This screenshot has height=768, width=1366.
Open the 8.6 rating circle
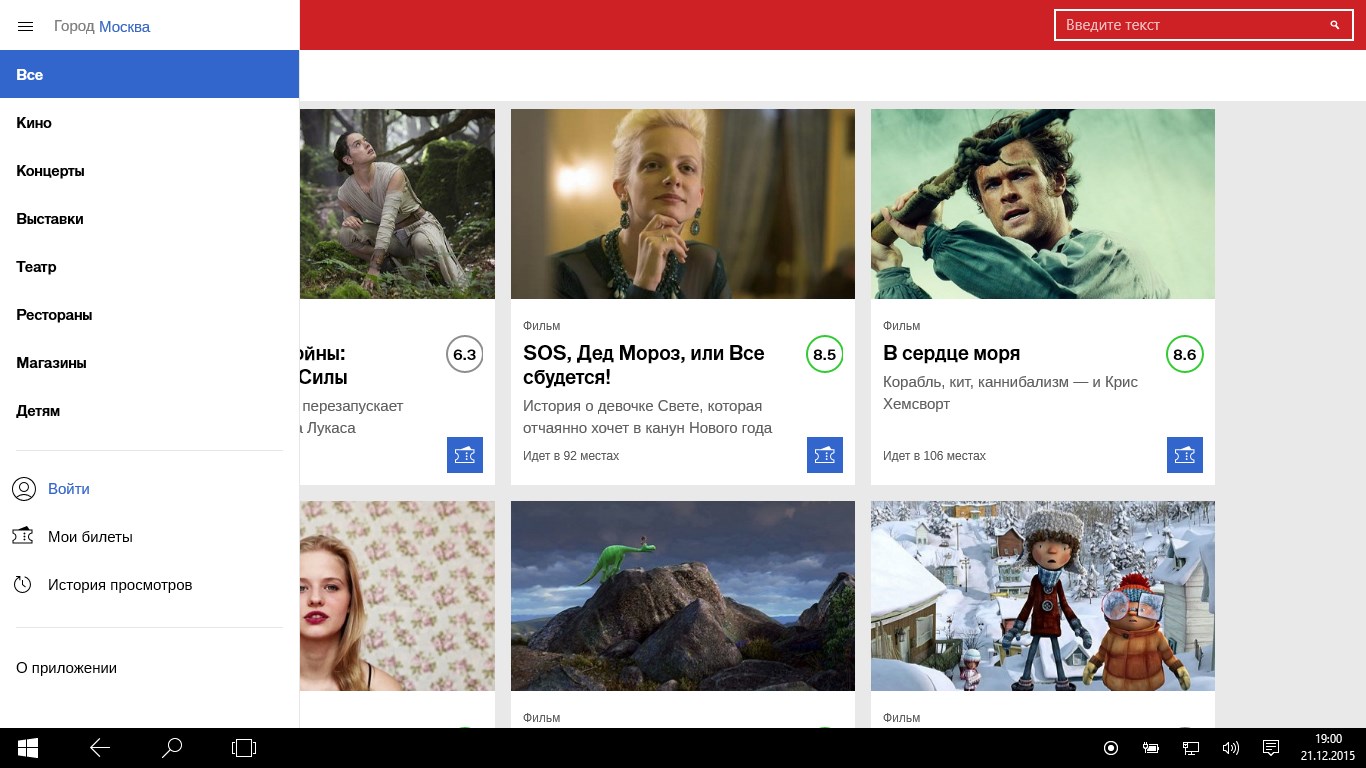(x=1185, y=354)
